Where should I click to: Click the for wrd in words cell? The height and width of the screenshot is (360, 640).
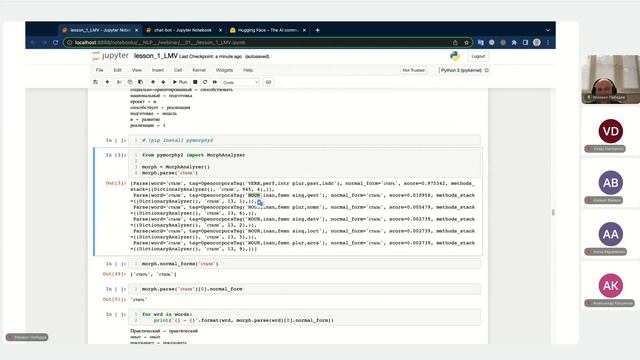304,317
